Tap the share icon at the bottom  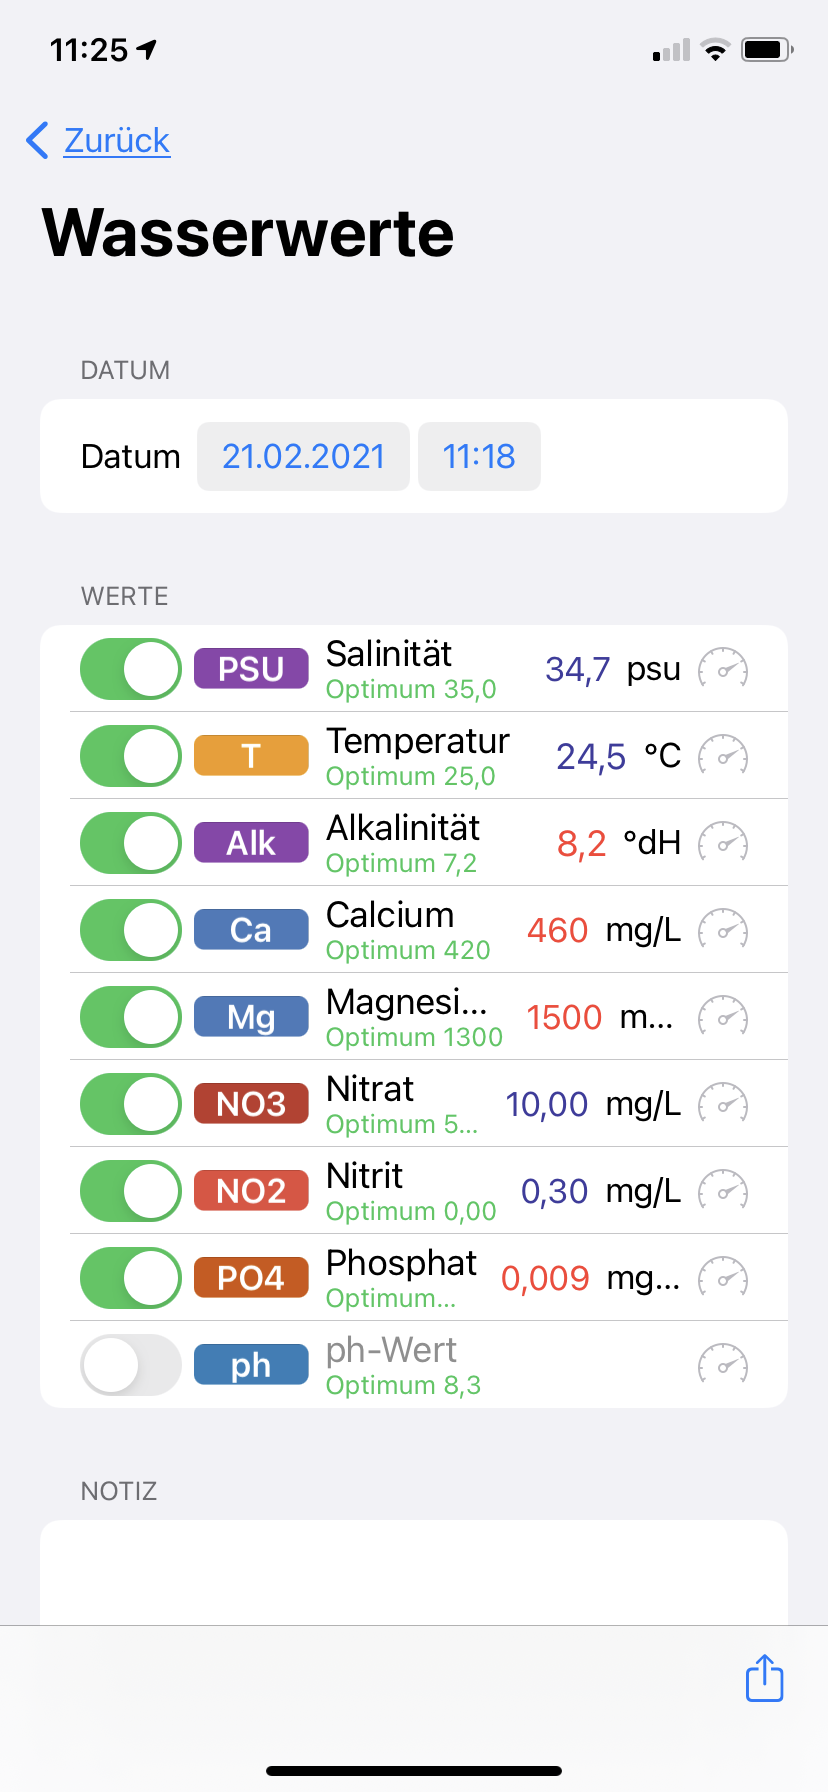coord(765,1678)
